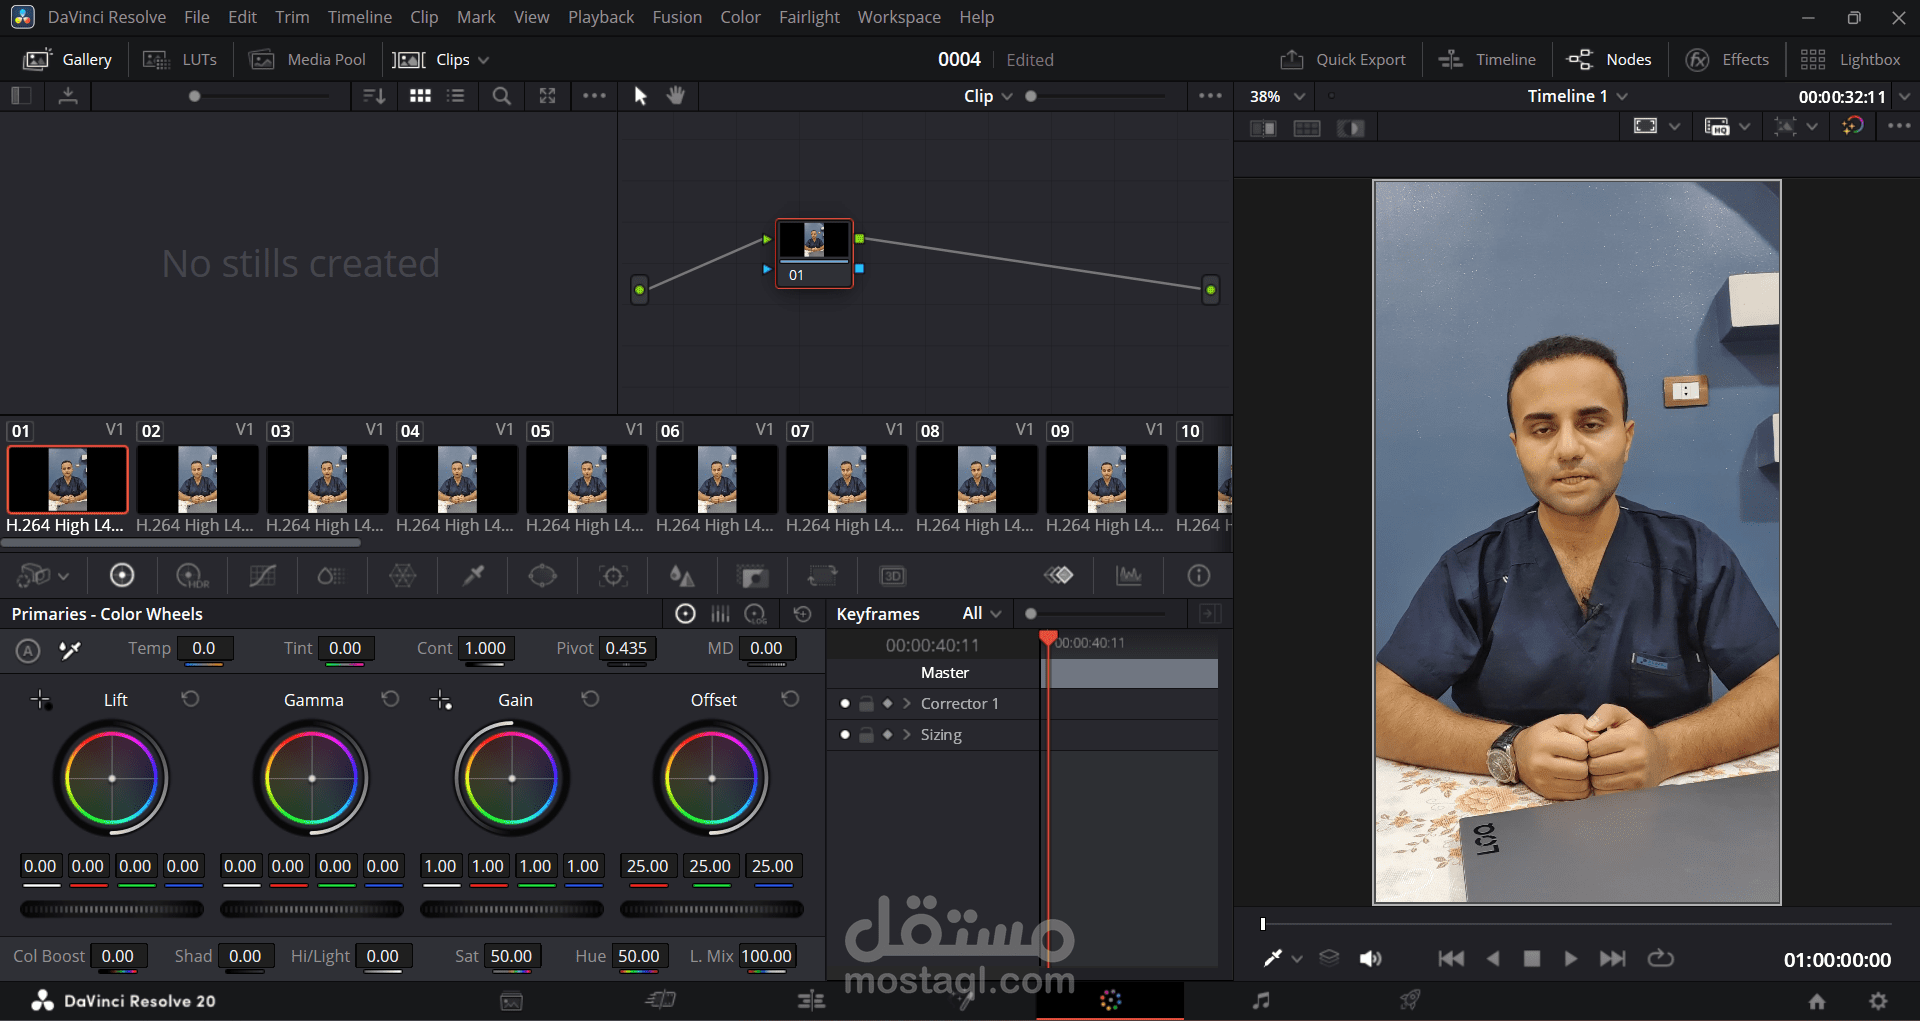Open the Blur palette icon
Viewport: 1920px width, 1021px height.
point(682,575)
